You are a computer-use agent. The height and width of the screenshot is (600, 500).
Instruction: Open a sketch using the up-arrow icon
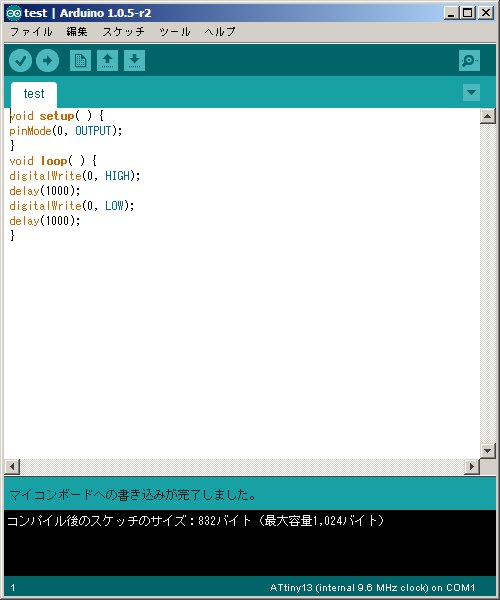(x=107, y=60)
